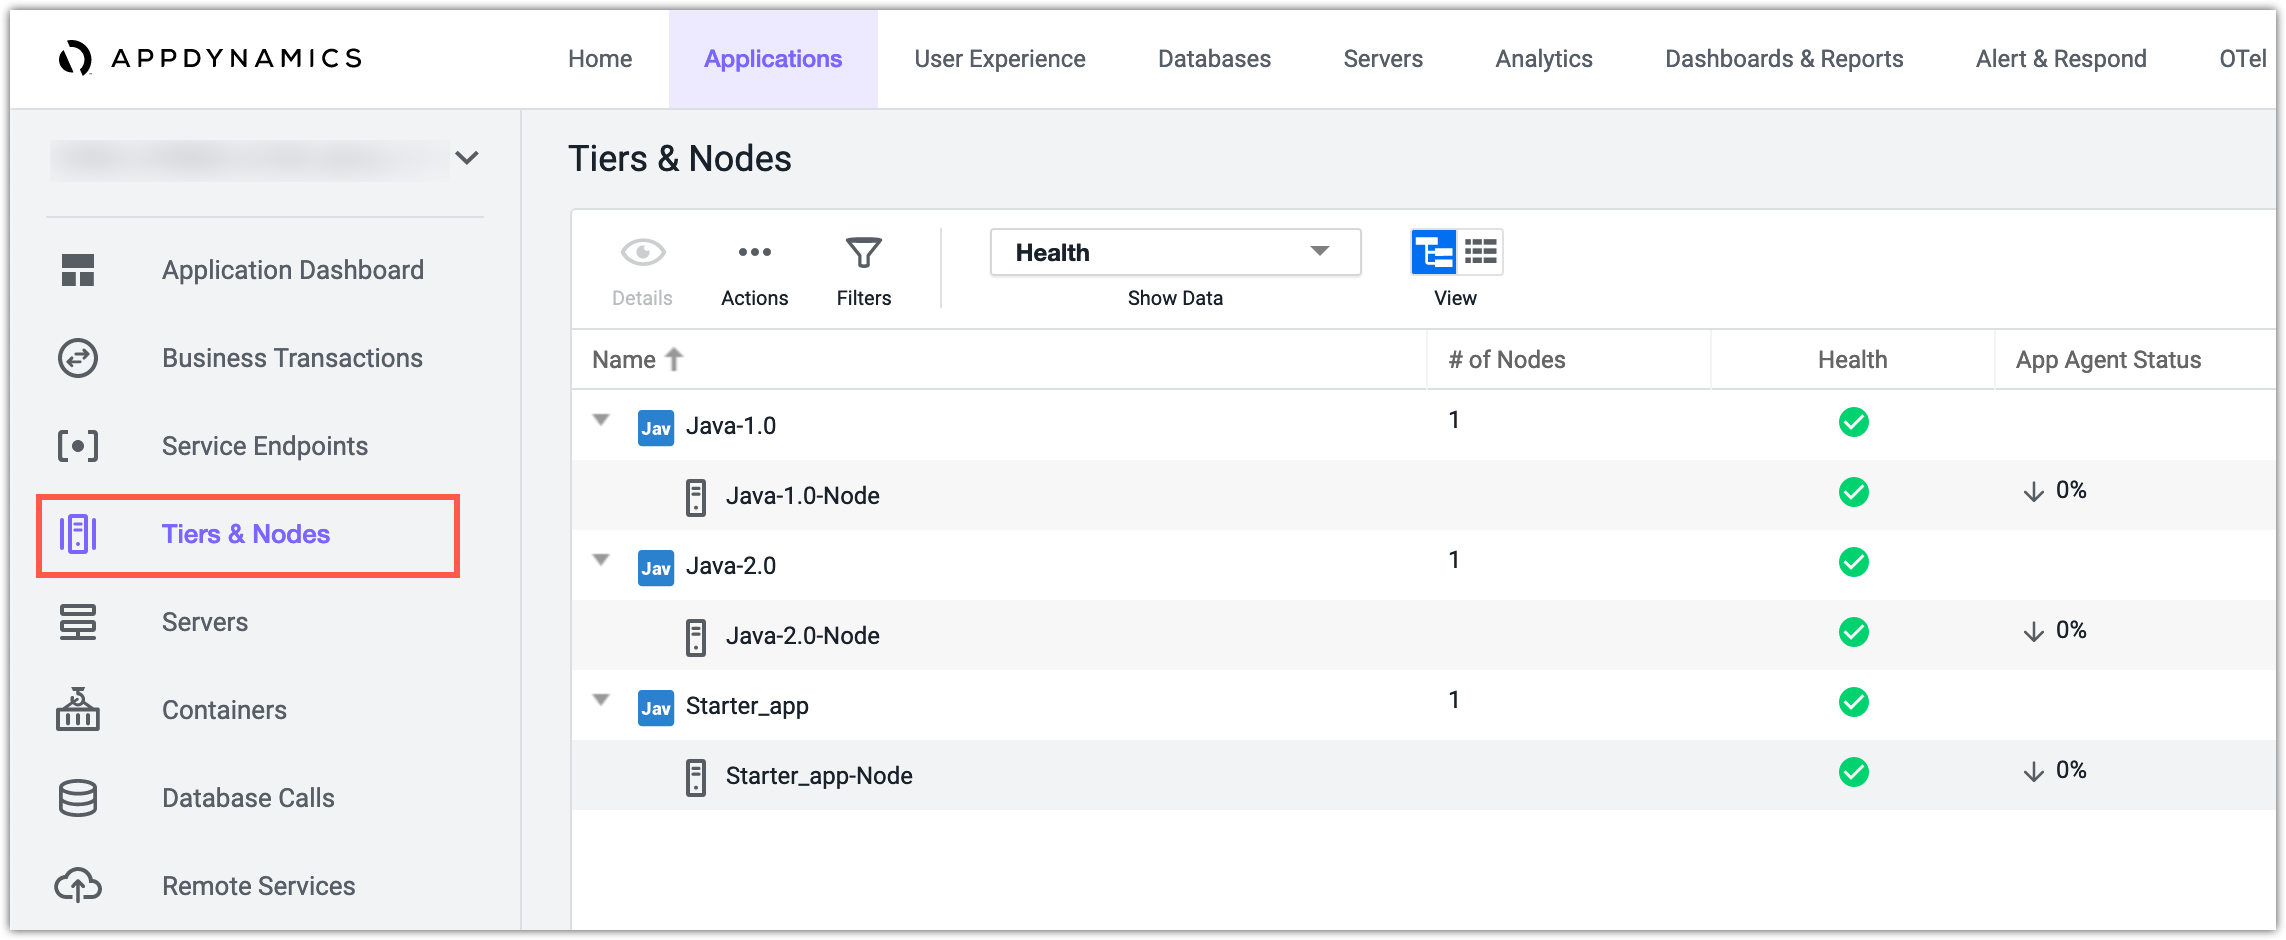Open Application Dashboard from the sidebar
This screenshot has width=2286, height=940.
[293, 270]
